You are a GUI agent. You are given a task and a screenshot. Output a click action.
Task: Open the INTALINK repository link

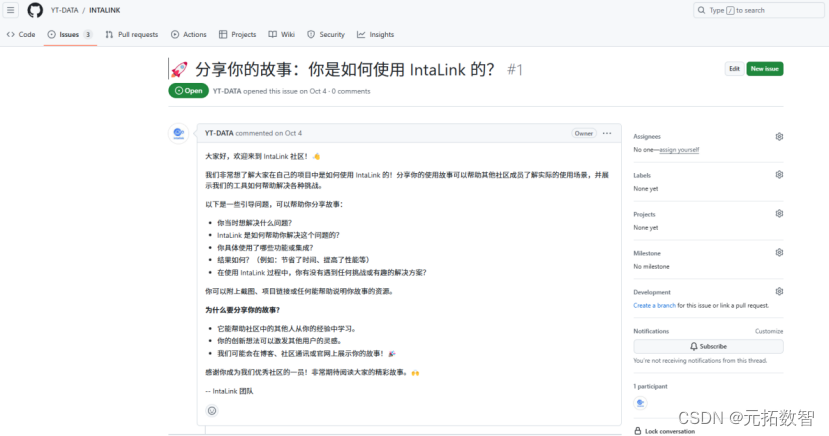[105, 10]
